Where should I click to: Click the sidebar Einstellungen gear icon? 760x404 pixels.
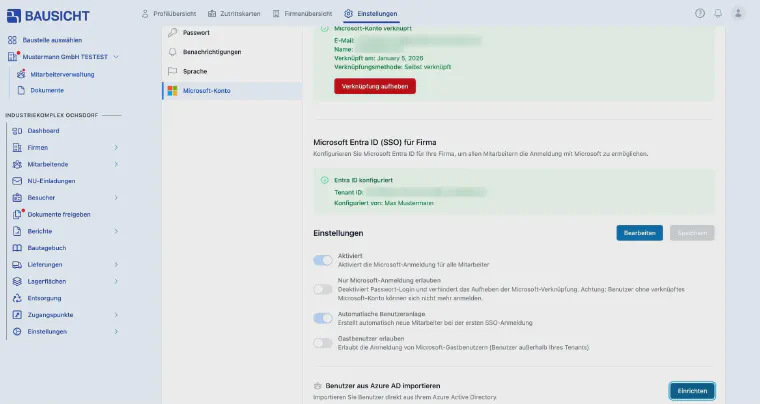click(17, 331)
